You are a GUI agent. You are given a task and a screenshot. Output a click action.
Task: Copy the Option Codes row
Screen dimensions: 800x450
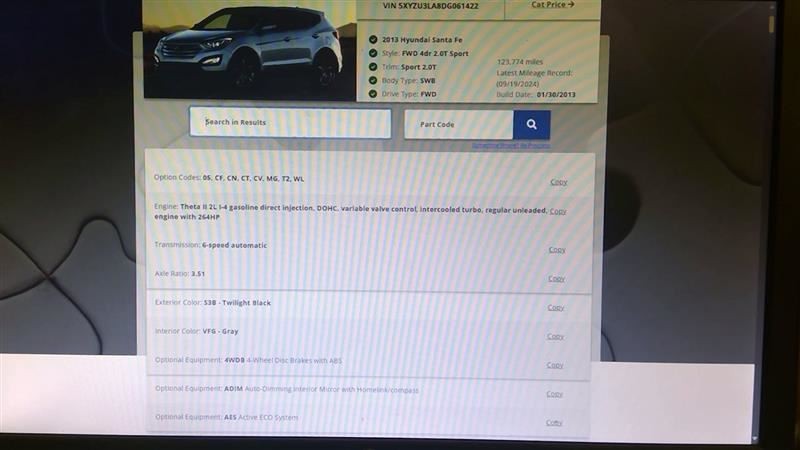click(x=559, y=182)
